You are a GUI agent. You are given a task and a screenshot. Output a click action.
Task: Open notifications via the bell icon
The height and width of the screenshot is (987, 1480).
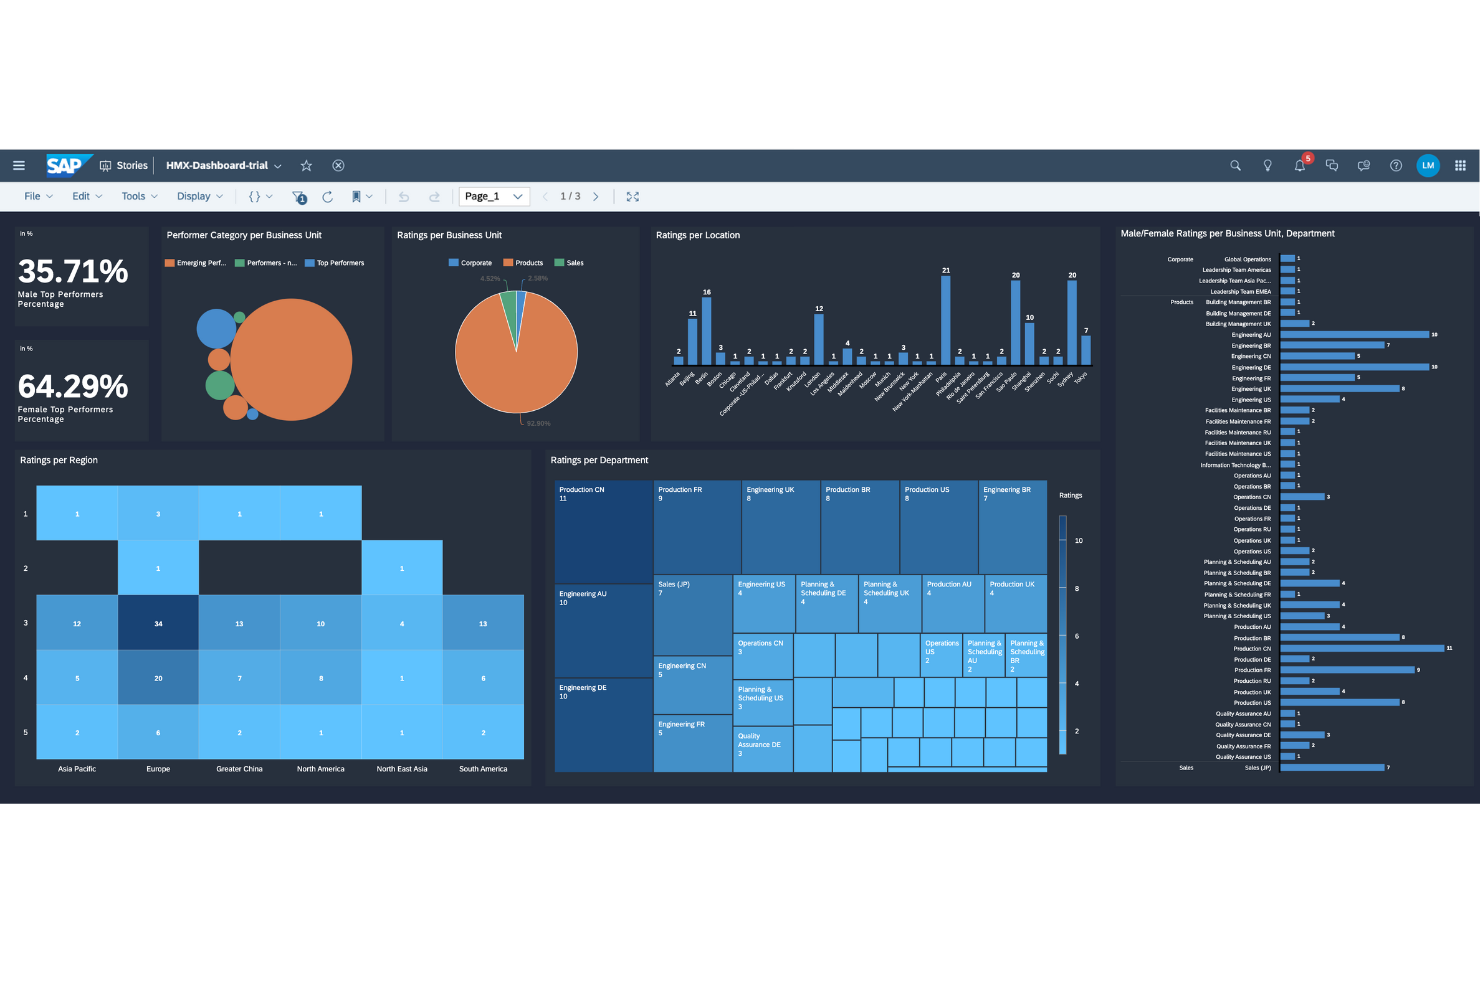[1300, 165]
